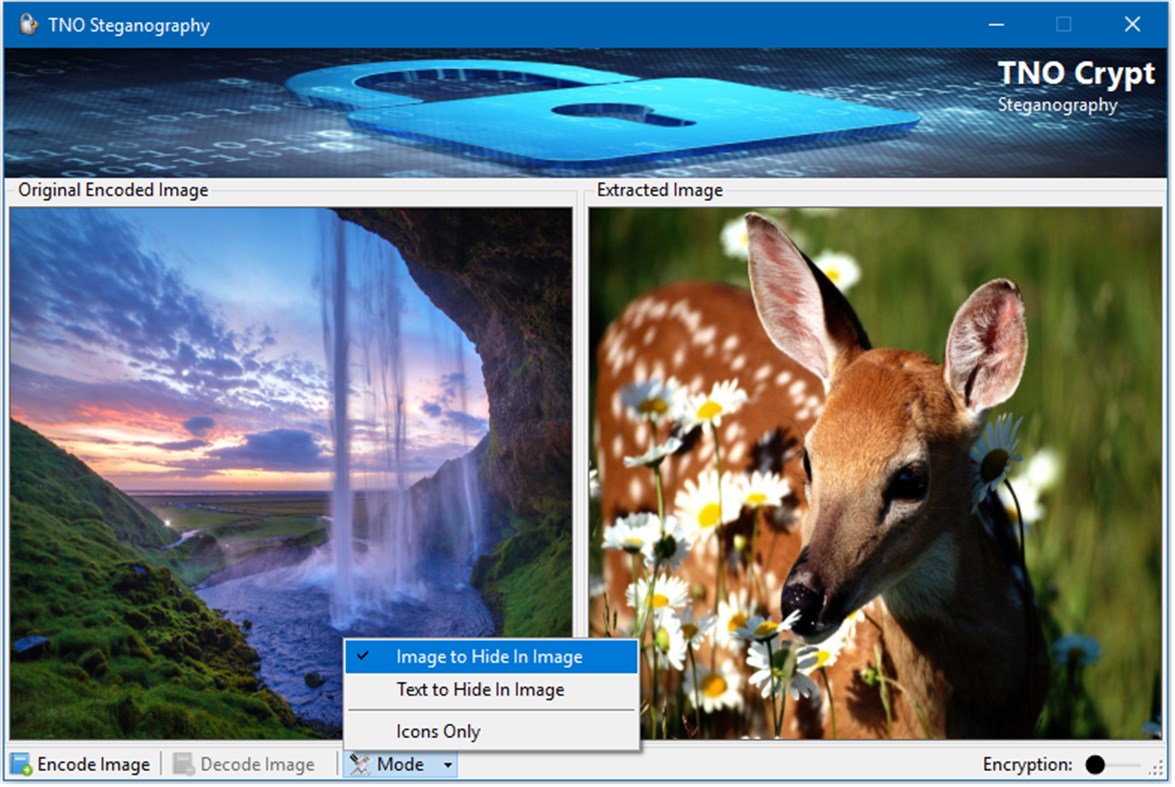Click the TNO Crypt banner title
Viewport: 1175px width, 787px height.
pyautogui.click(x=1076, y=73)
